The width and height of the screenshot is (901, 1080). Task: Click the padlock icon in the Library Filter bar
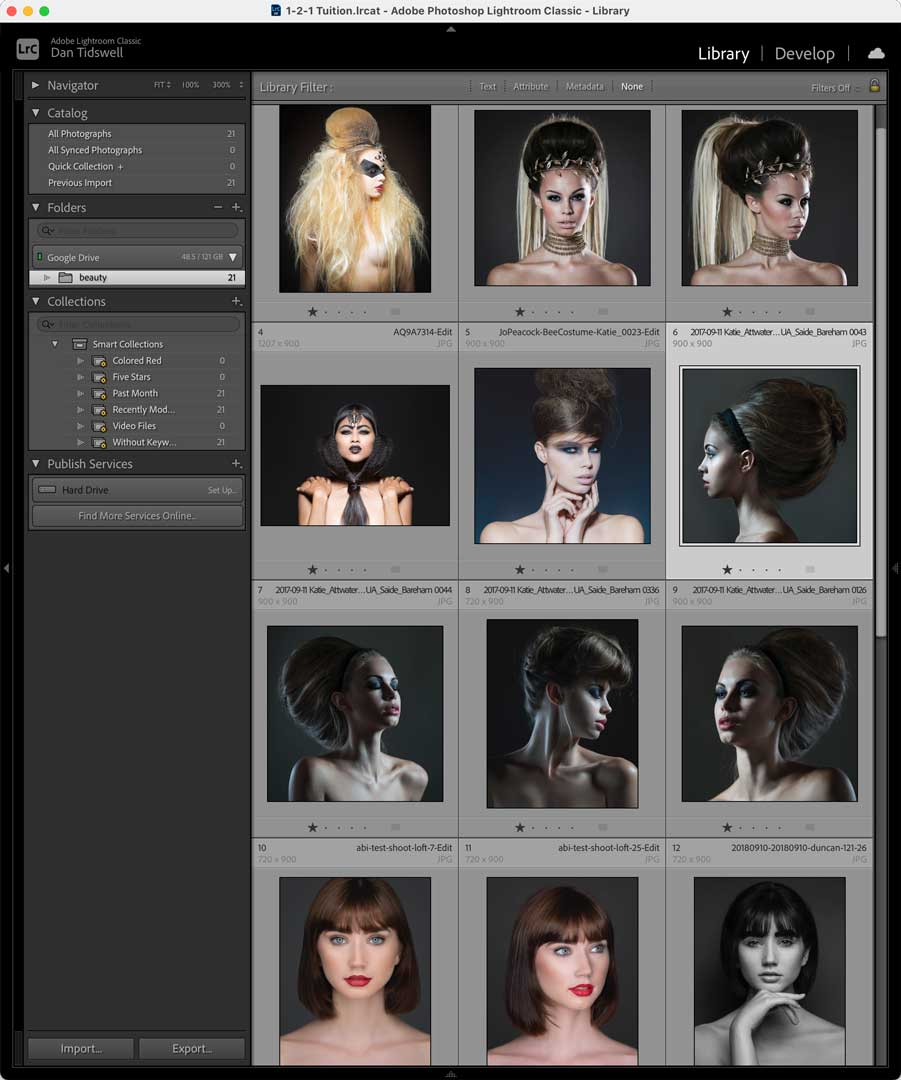pos(874,86)
